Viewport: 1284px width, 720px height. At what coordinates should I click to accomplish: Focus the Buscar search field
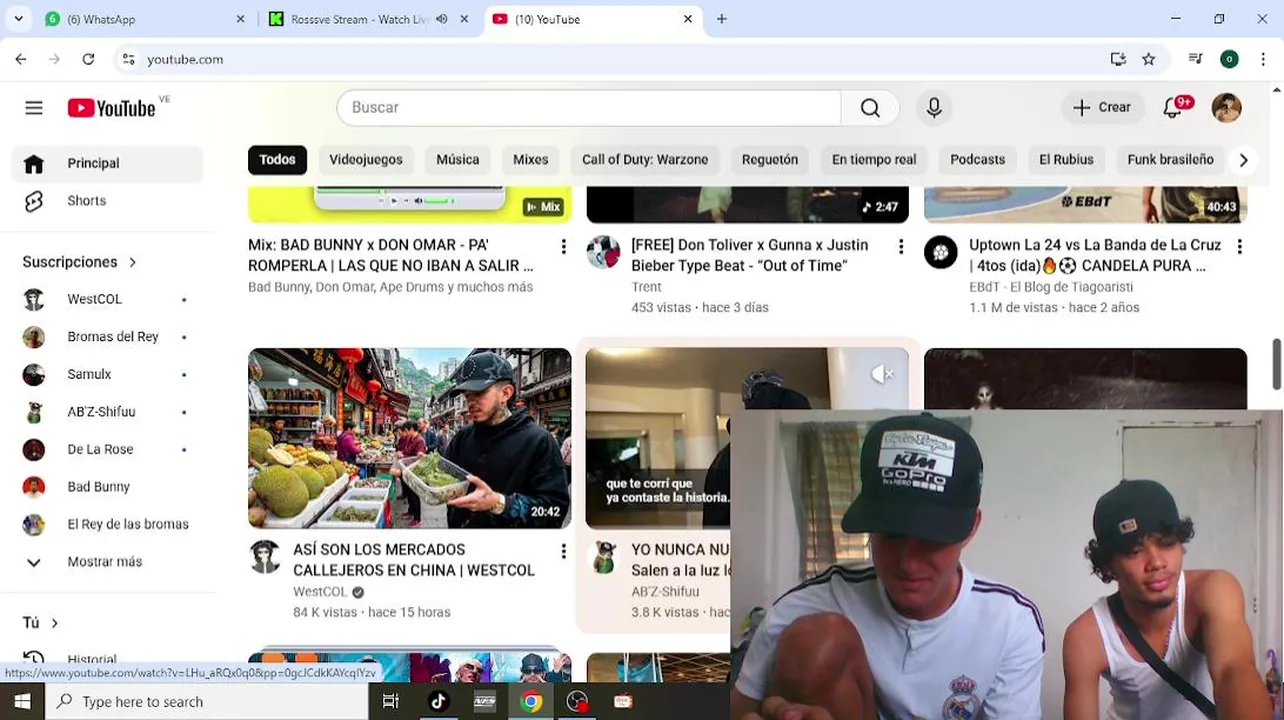click(x=589, y=108)
